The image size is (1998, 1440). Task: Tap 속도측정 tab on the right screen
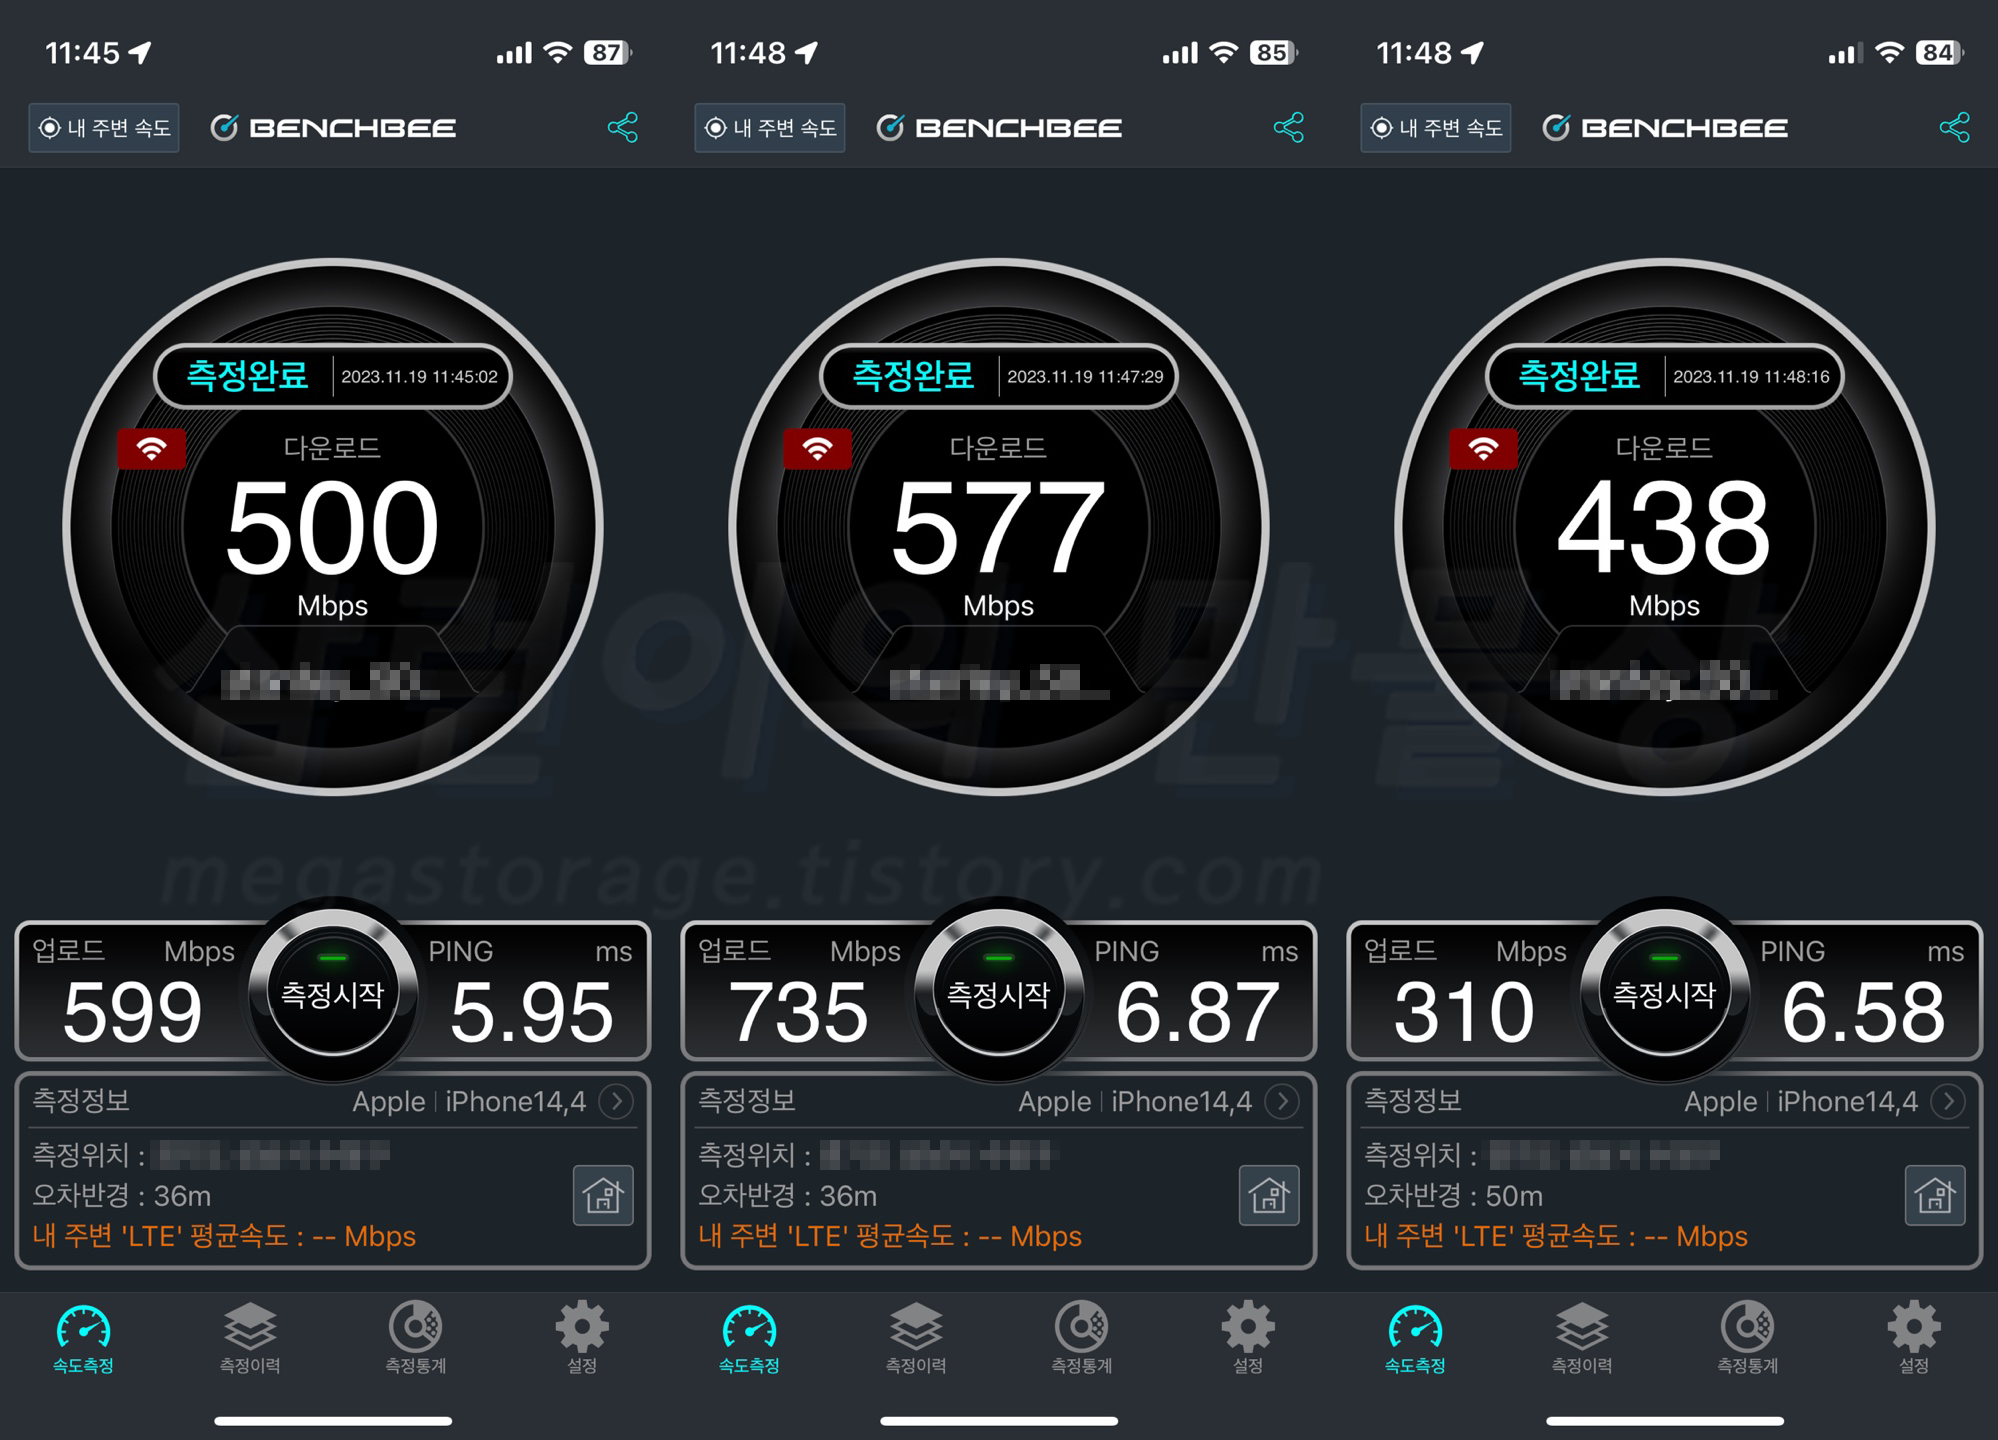pos(1415,1338)
